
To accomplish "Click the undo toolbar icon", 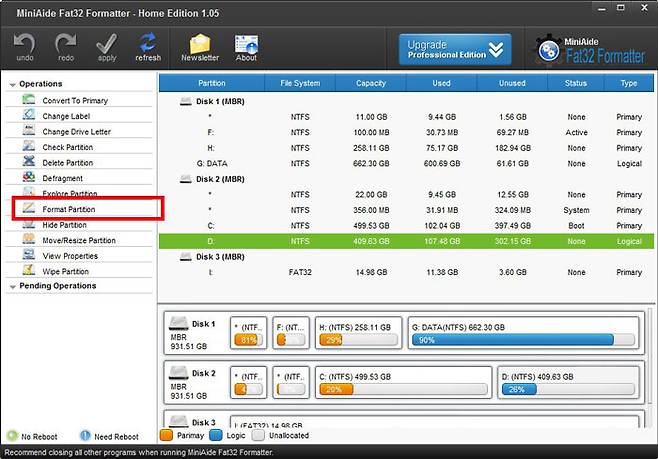I will [x=24, y=46].
